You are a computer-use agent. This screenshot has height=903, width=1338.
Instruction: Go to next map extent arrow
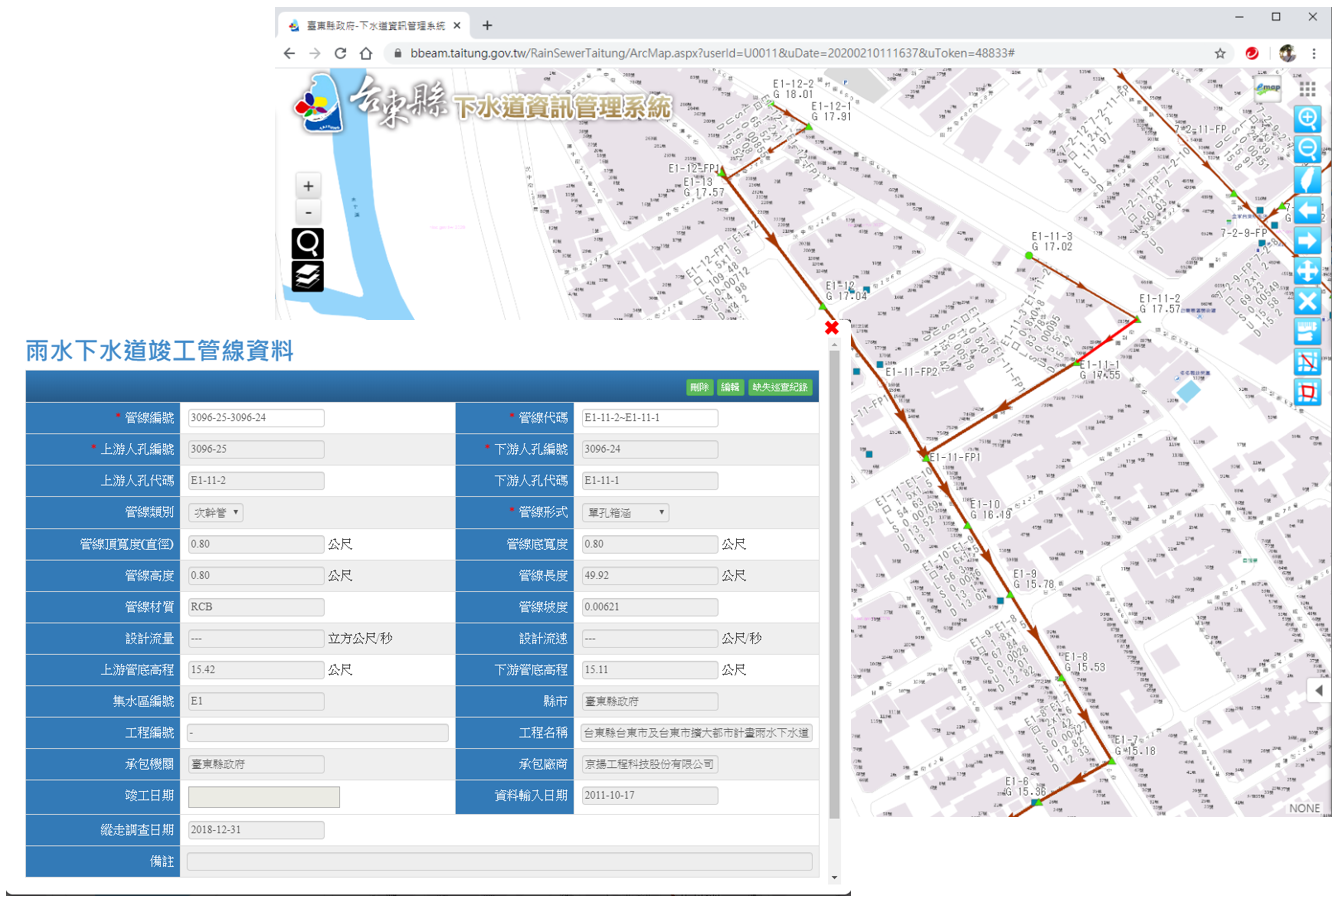click(1307, 241)
